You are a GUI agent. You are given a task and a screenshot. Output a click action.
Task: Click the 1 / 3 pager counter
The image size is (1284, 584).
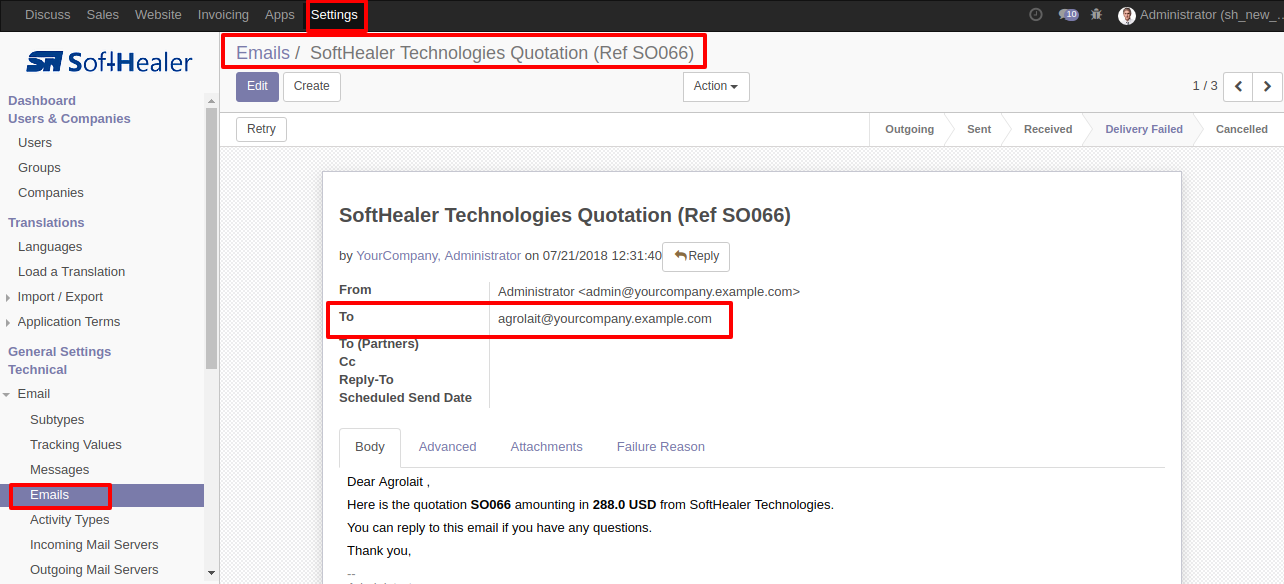click(1205, 86)
